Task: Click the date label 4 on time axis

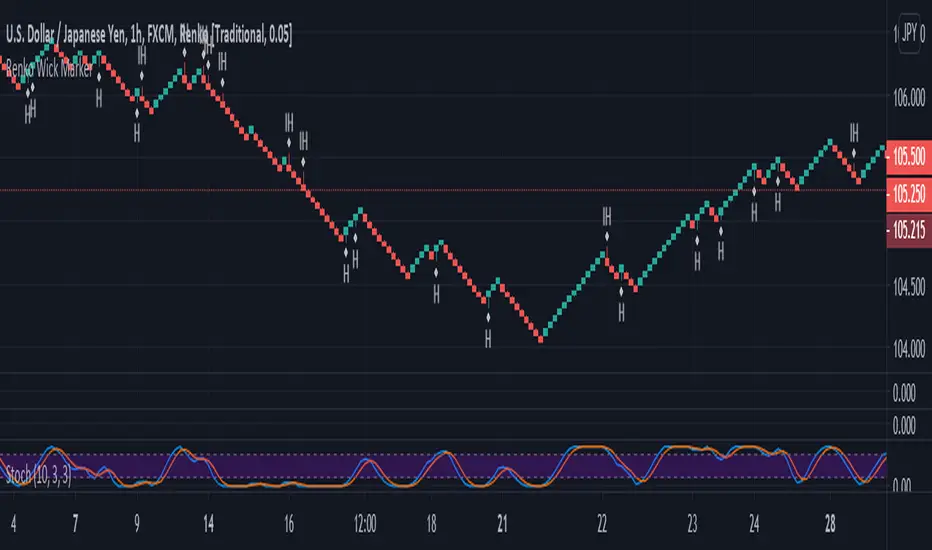Action: [14, 524]
